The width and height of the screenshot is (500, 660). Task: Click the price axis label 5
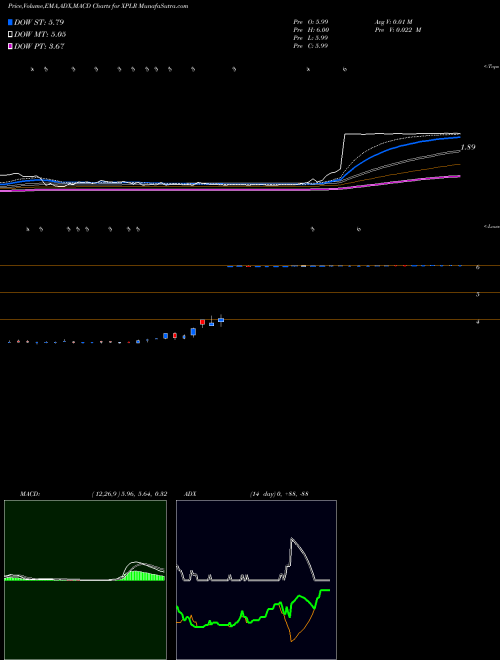478,294
